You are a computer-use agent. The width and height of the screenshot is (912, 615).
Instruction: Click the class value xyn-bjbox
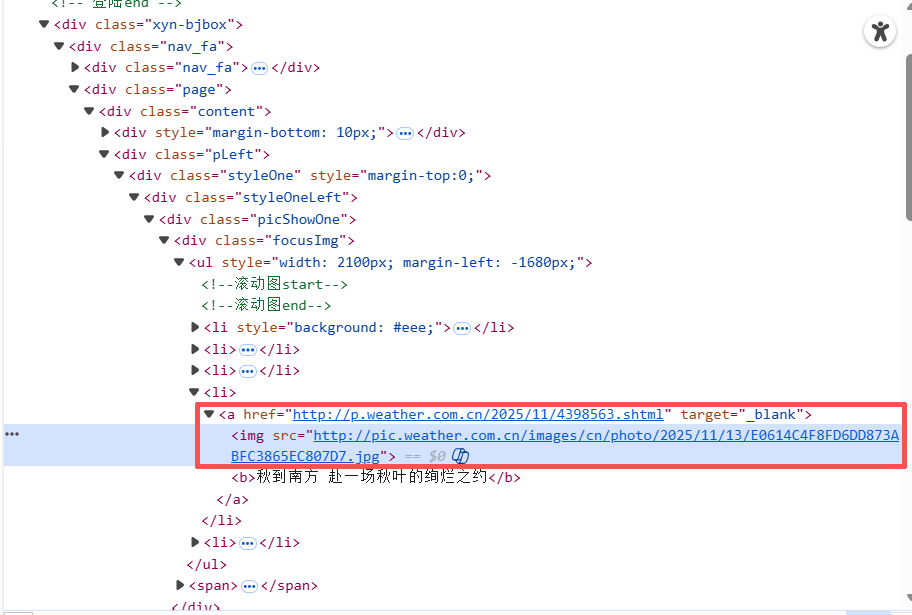(190, 24)
